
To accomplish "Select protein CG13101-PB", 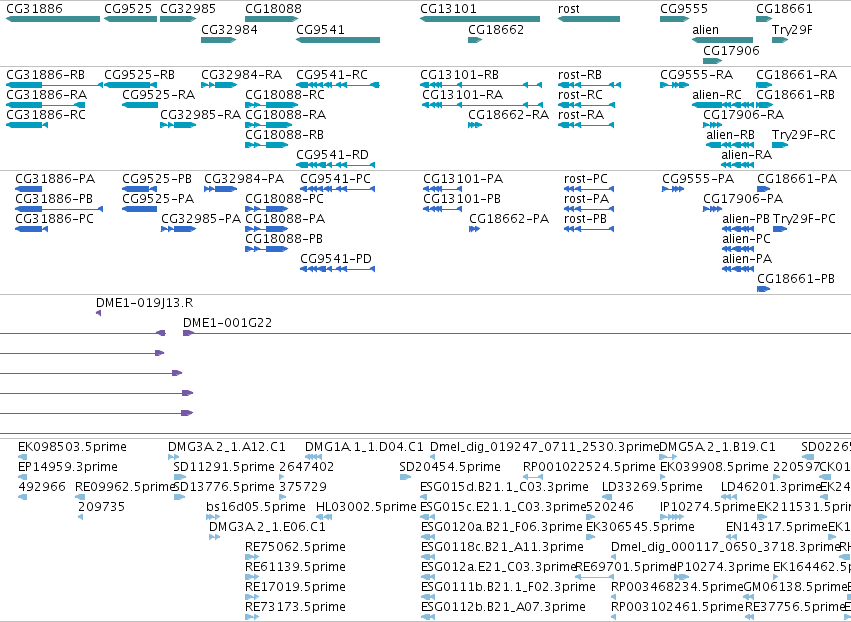I will coord(442,209).
